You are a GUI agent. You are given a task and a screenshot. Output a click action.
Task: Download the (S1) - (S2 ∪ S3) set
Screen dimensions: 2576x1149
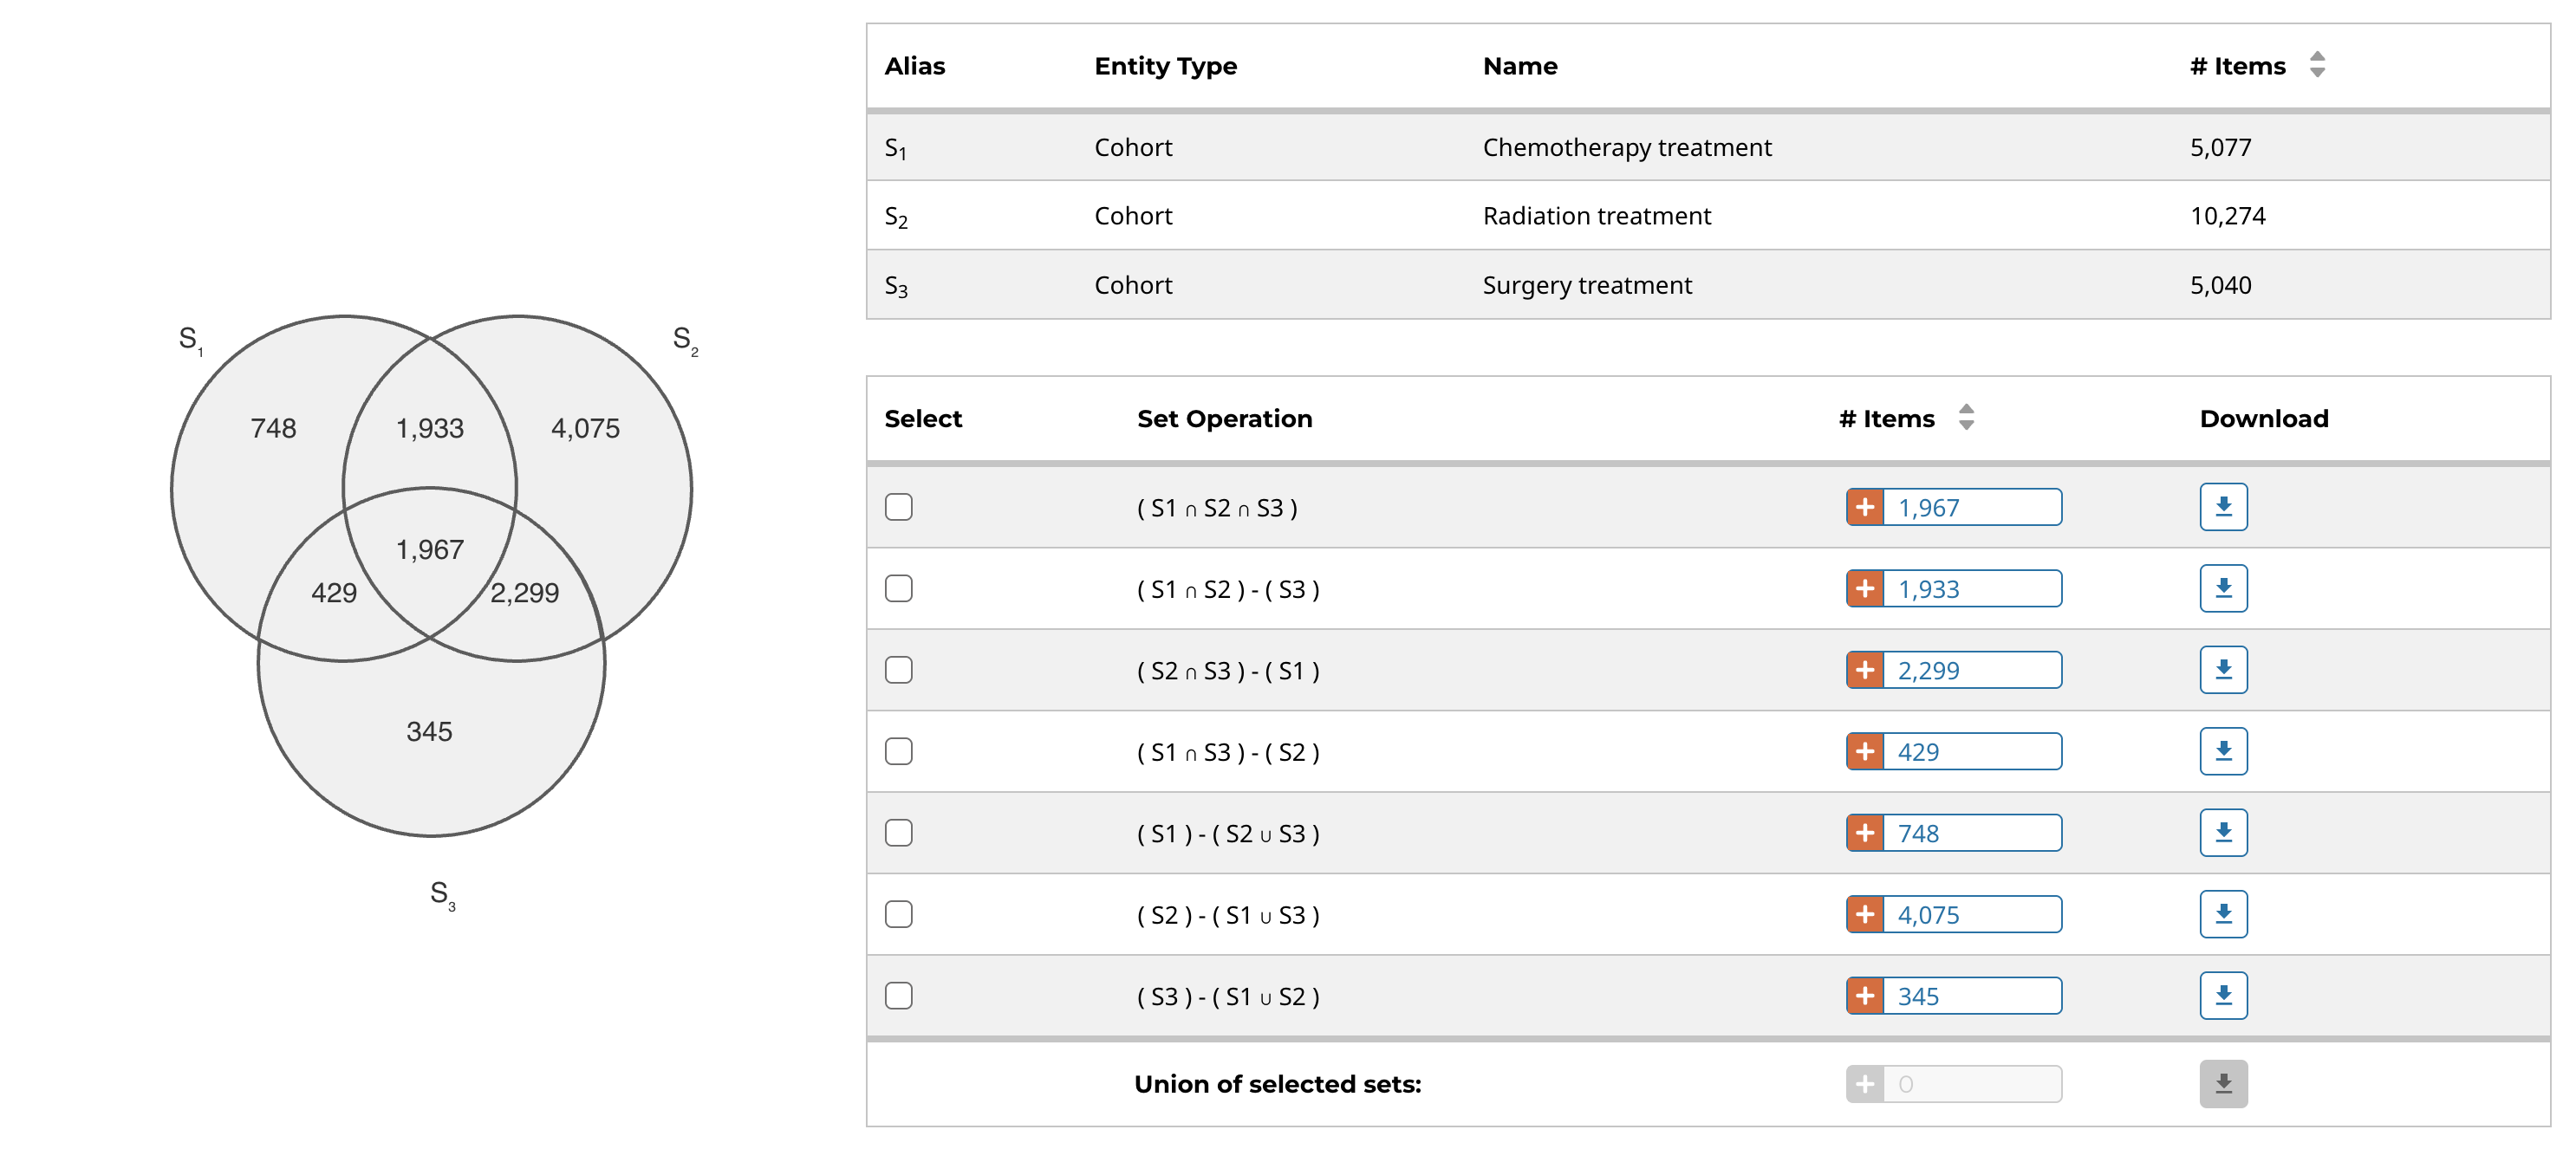2222,832
